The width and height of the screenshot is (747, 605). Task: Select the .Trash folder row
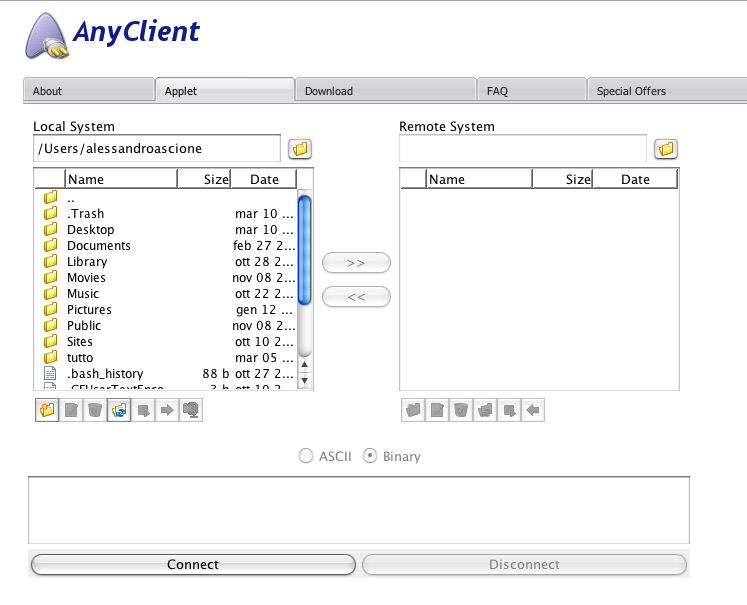tap(166, 213)
